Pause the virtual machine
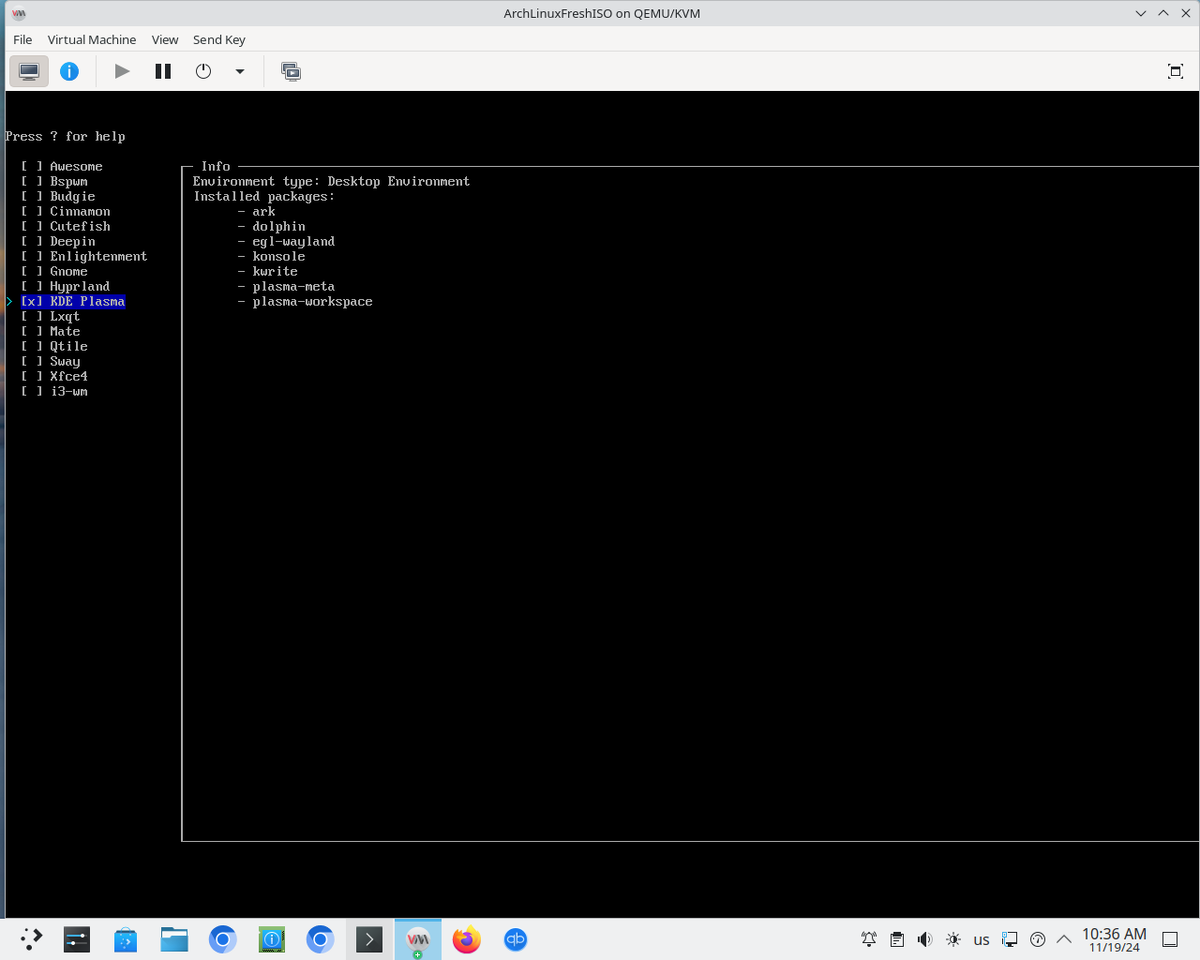Viewport: 1200px width, 960px height. pos(163,71)
